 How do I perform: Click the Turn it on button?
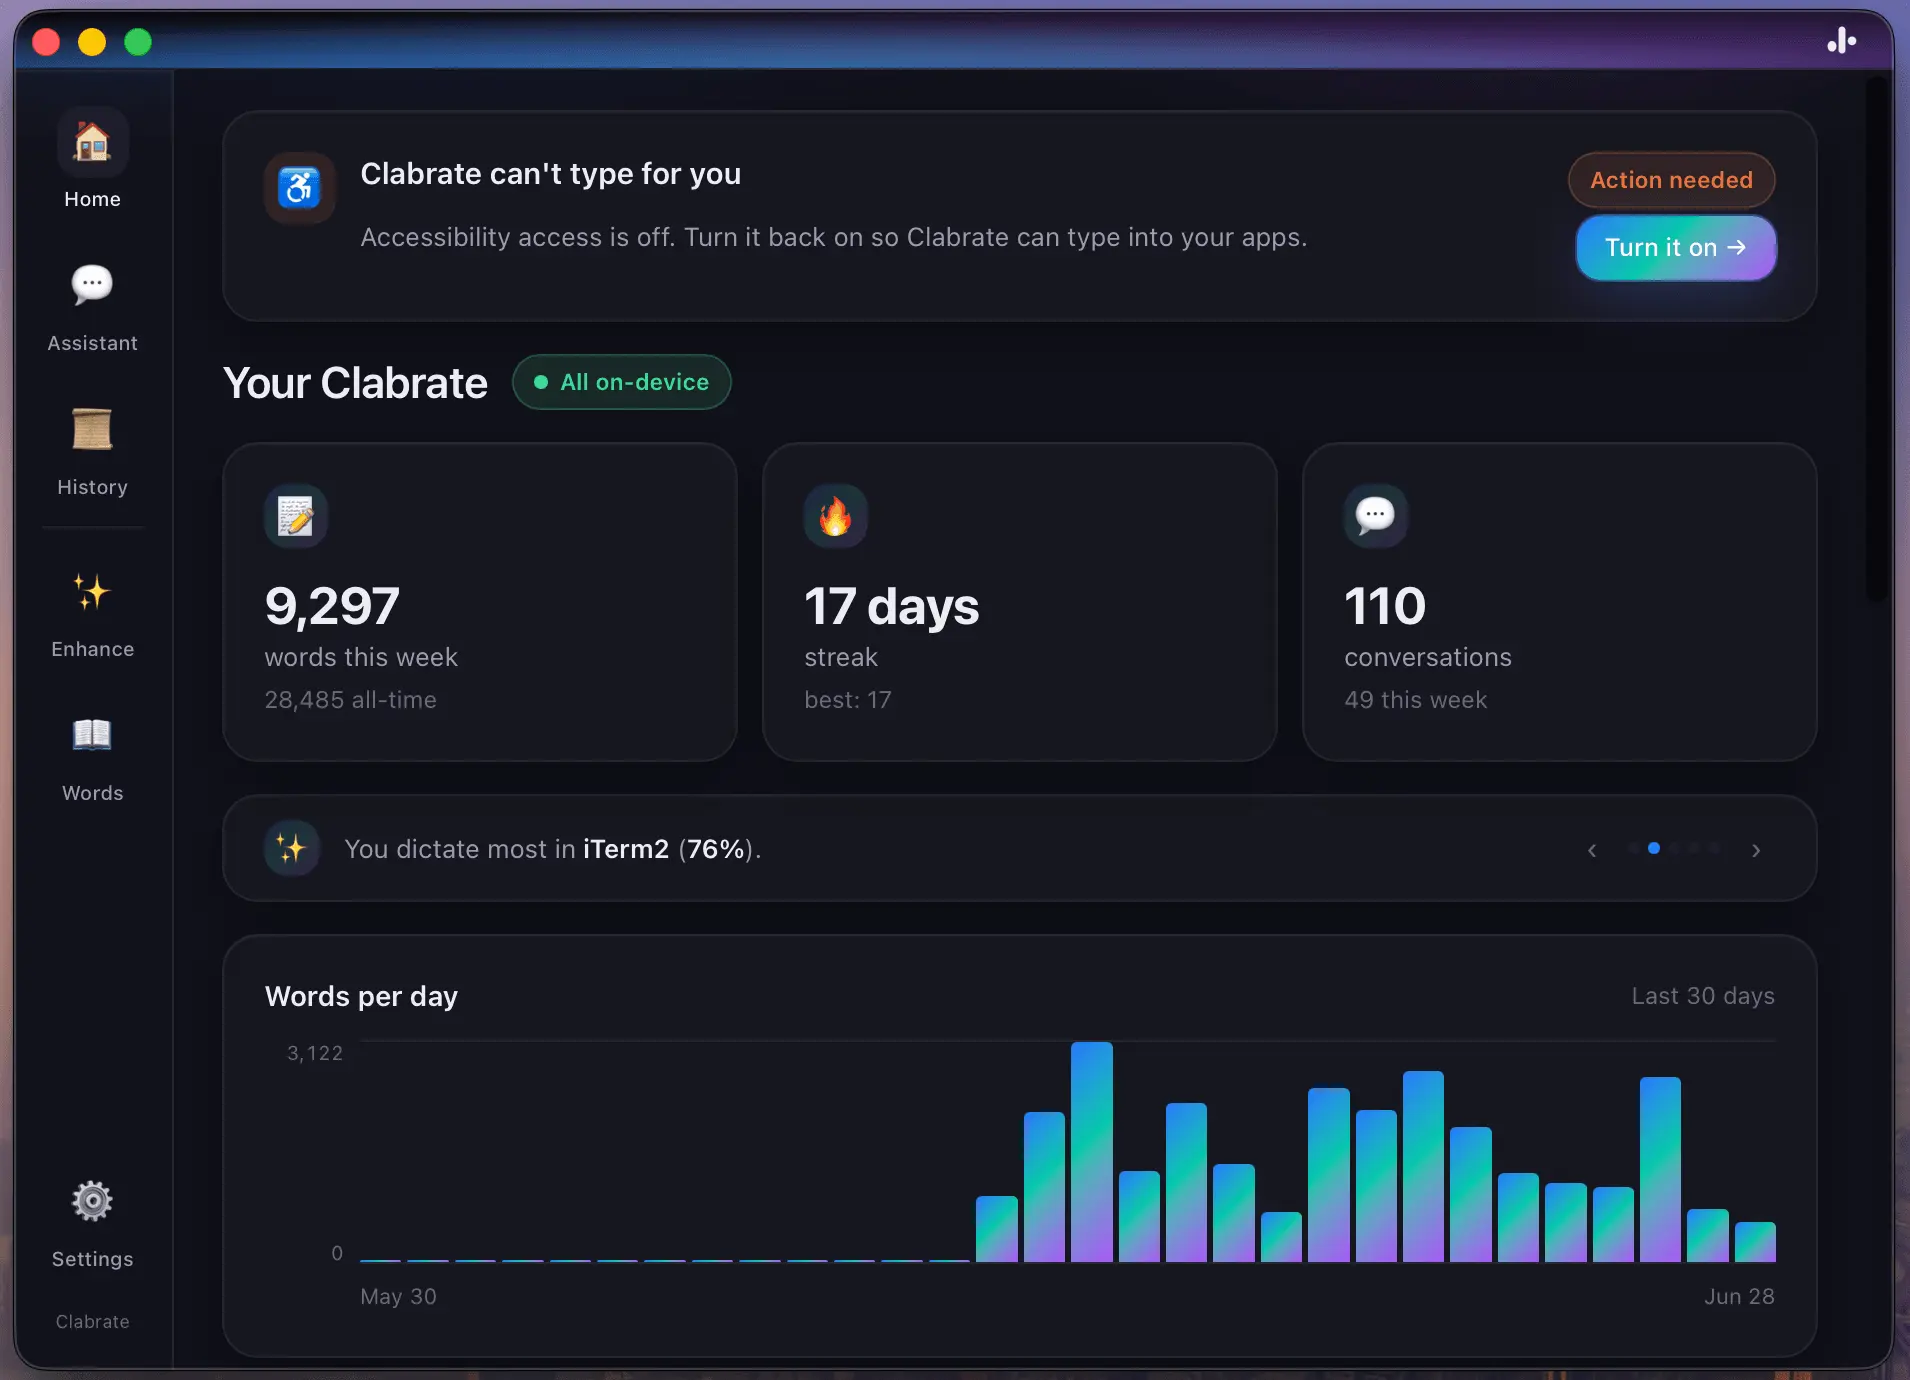pyautogui.click(x=1676, y=248)
